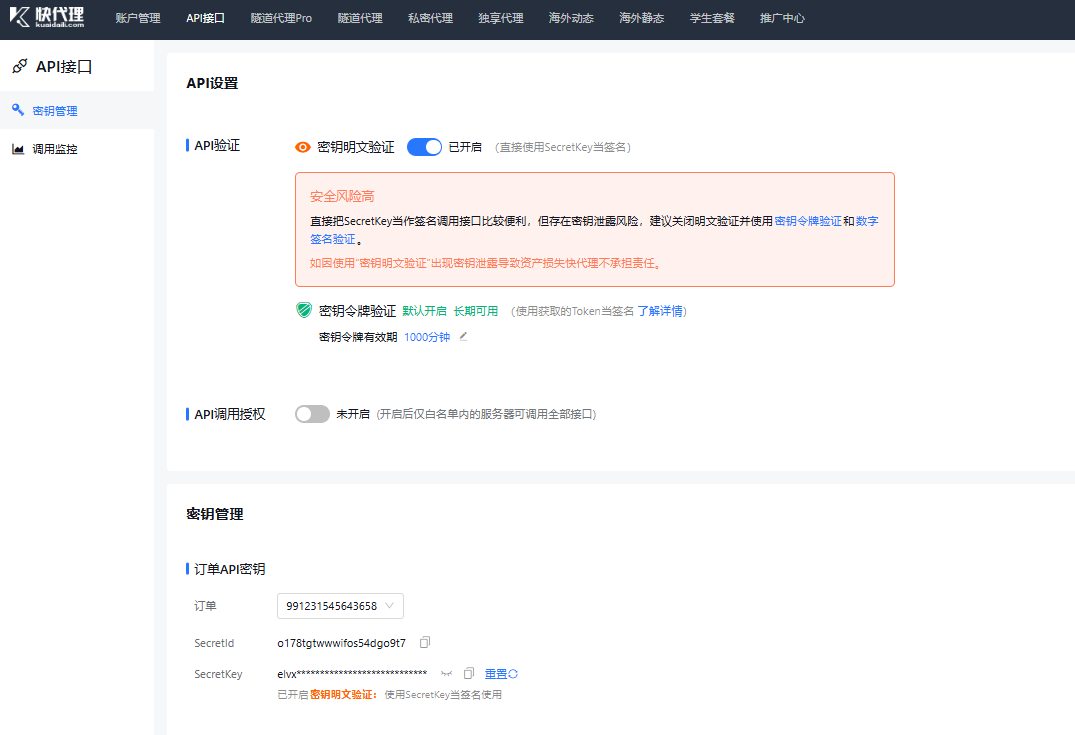Disable the 密钥明文验证 switch
Screen dimensions: 1075x735
tap(424, 147)
